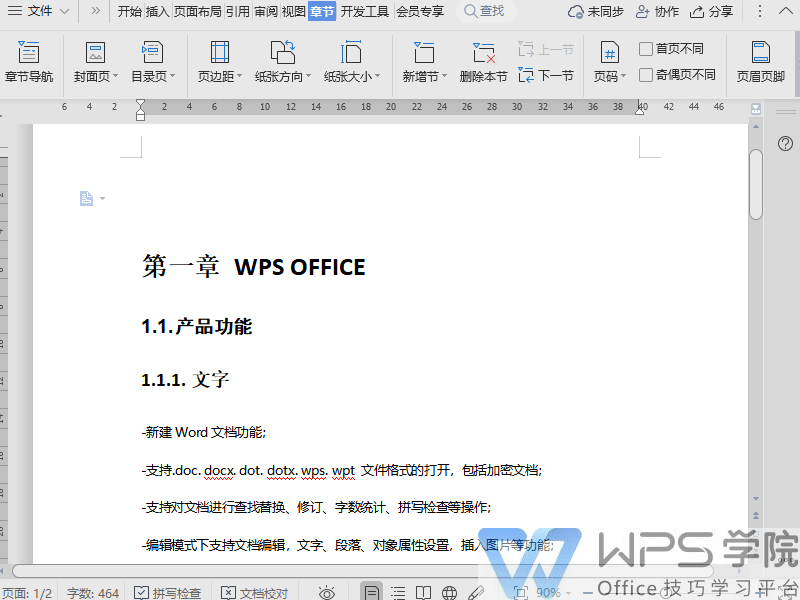Switch to reading view book icon
The height and width of the screenshot is (600, 800).
click(x=423, y=592)
